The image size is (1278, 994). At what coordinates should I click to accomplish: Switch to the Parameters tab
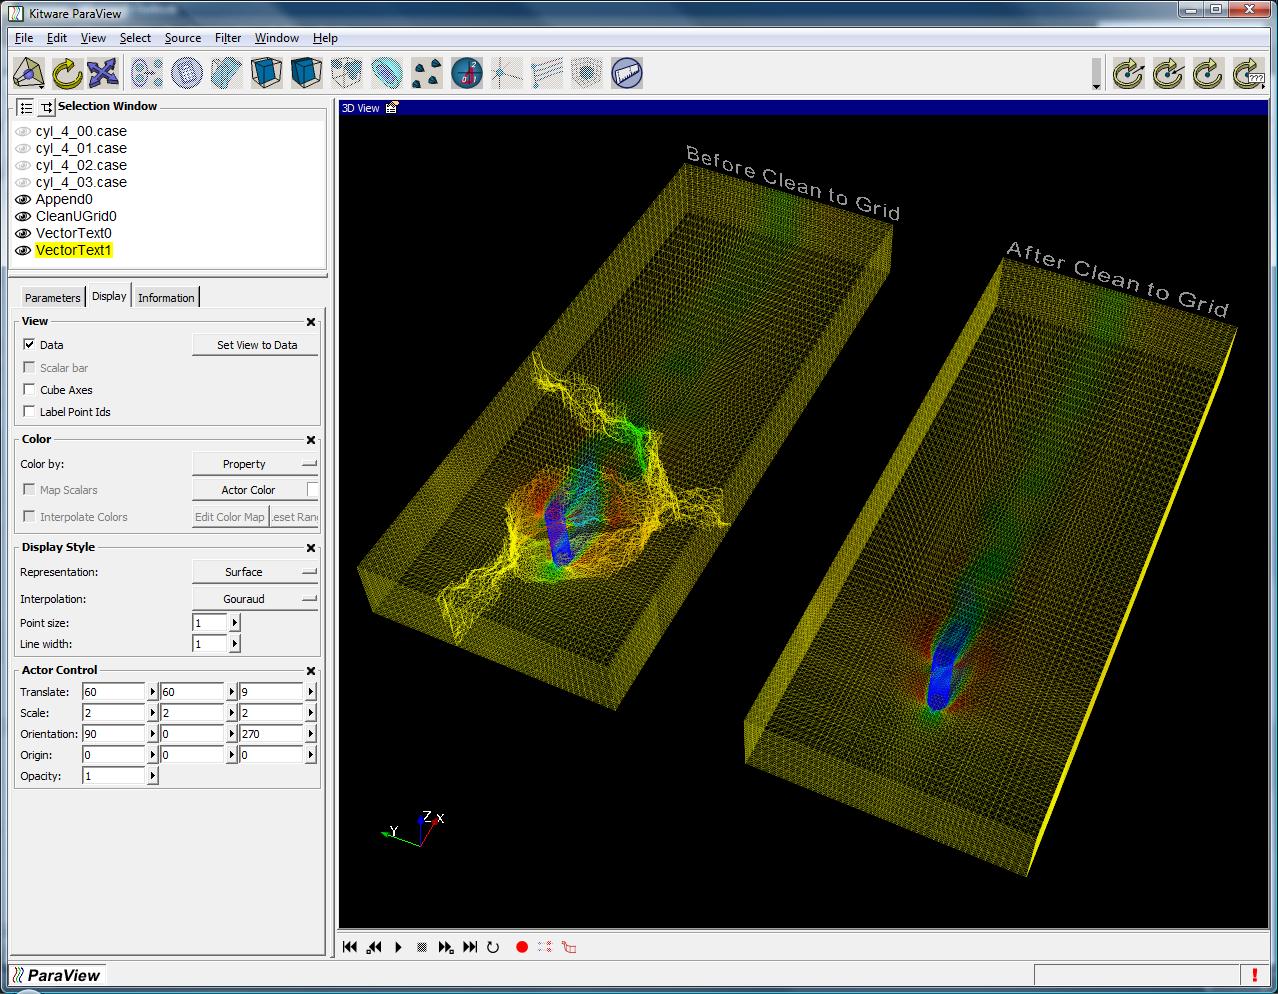tap(52, 298)
